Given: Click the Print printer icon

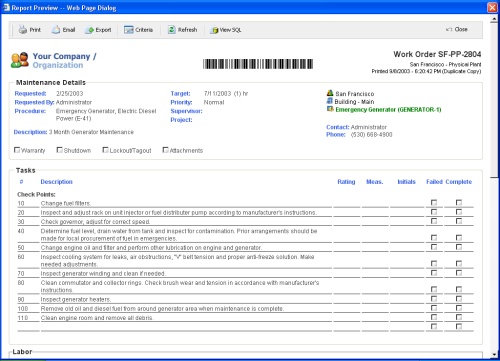Looking at the screenshot, I should tap(23, 30).
